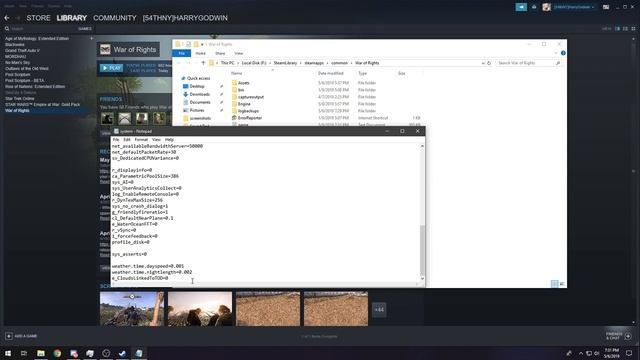The image size is (640, 360).
Task: Open the Steam LIBRARY tab
Action: tap(71, 18)
